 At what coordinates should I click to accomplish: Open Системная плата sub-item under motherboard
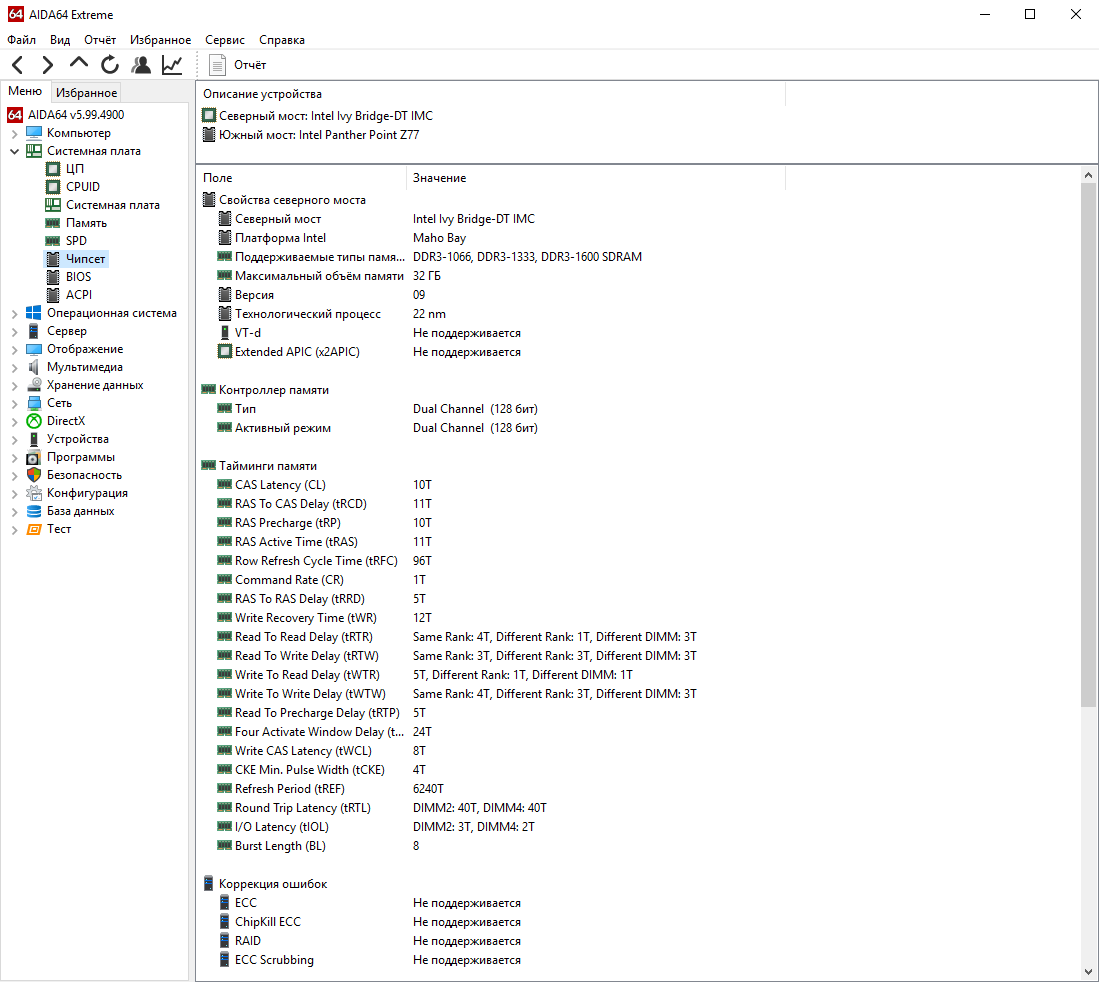pyautogui.click(x=112, y=205)
